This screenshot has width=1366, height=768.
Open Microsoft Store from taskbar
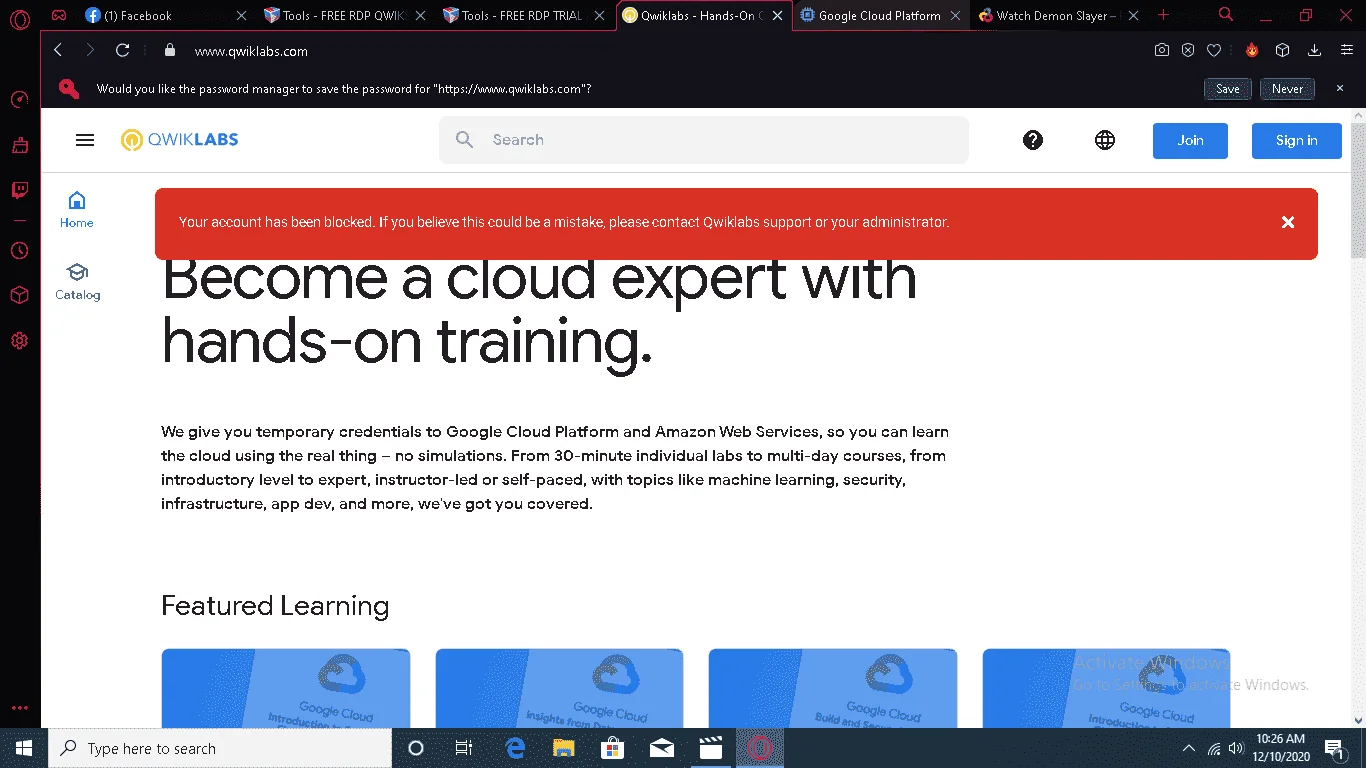[612, 748]
